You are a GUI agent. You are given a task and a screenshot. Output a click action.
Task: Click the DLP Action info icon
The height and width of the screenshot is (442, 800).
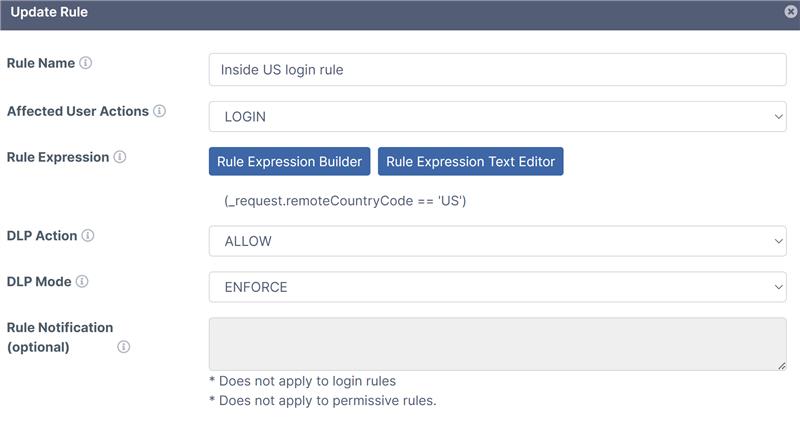(x=87, y=236)
